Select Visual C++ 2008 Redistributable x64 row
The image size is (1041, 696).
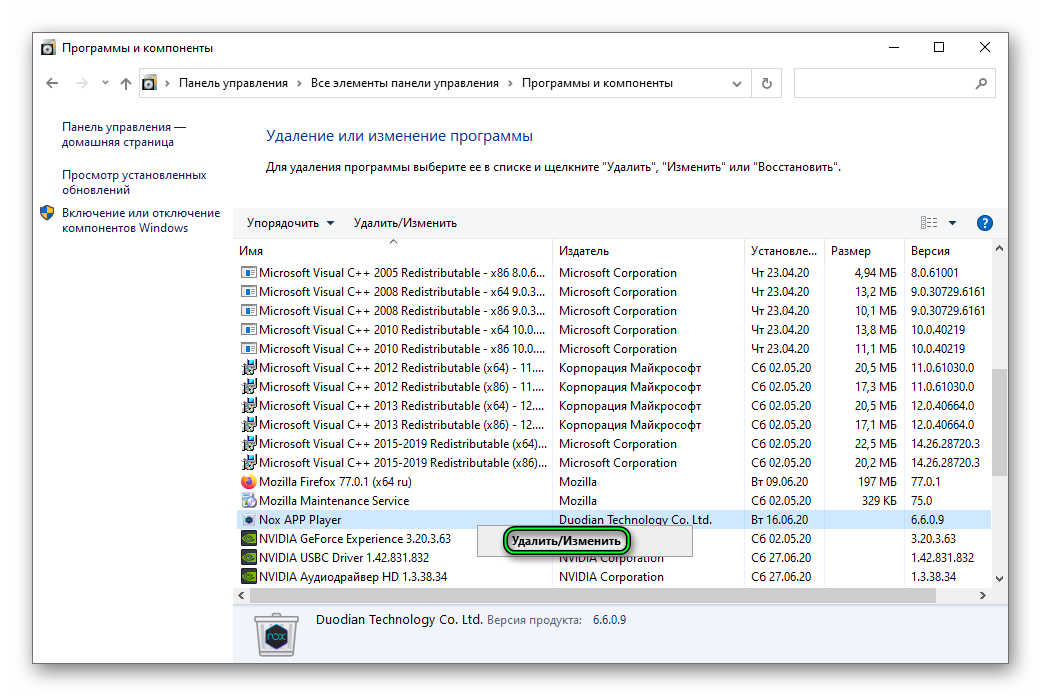point(613,292)
